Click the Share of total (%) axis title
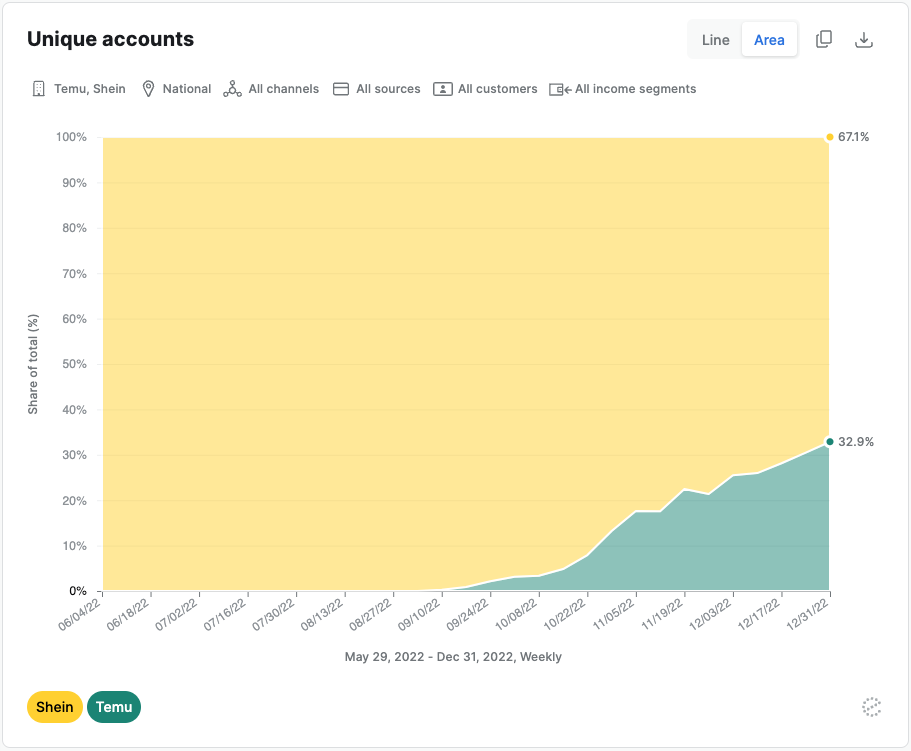911x751 pixels. [33, 364]
